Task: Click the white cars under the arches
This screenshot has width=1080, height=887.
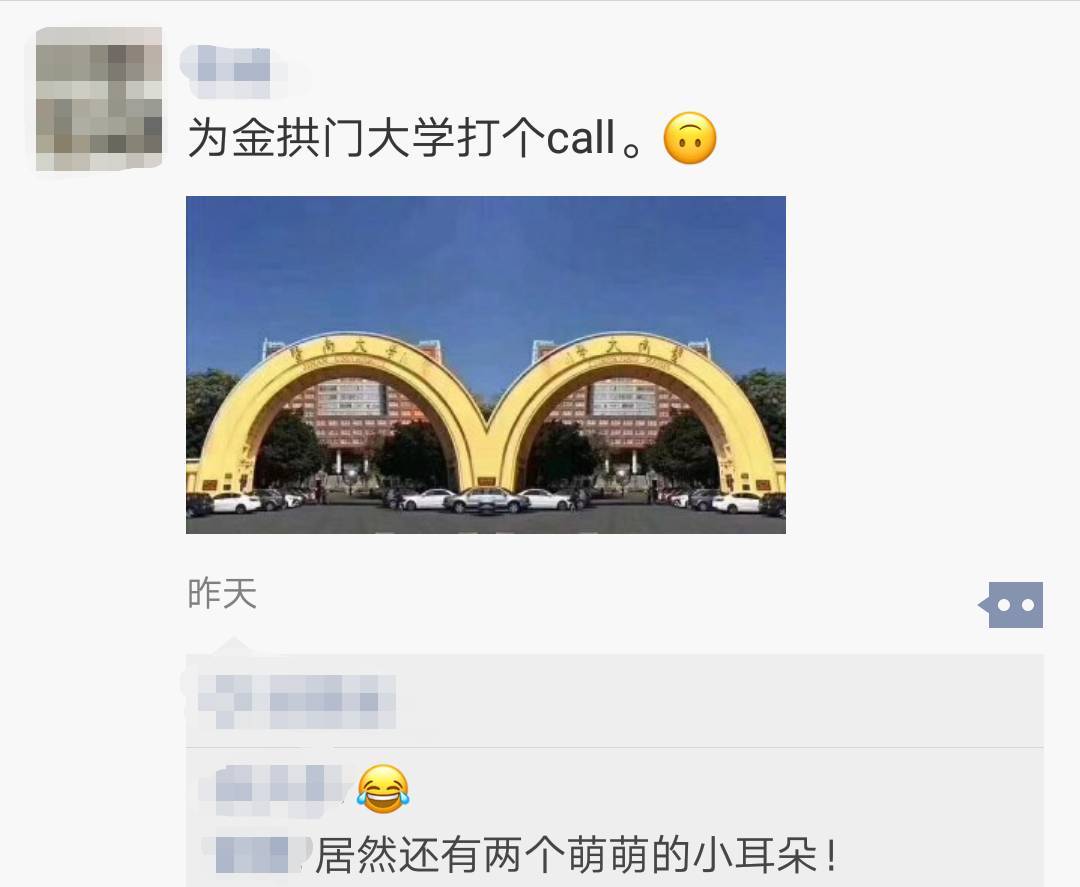Action: (486, 500)
